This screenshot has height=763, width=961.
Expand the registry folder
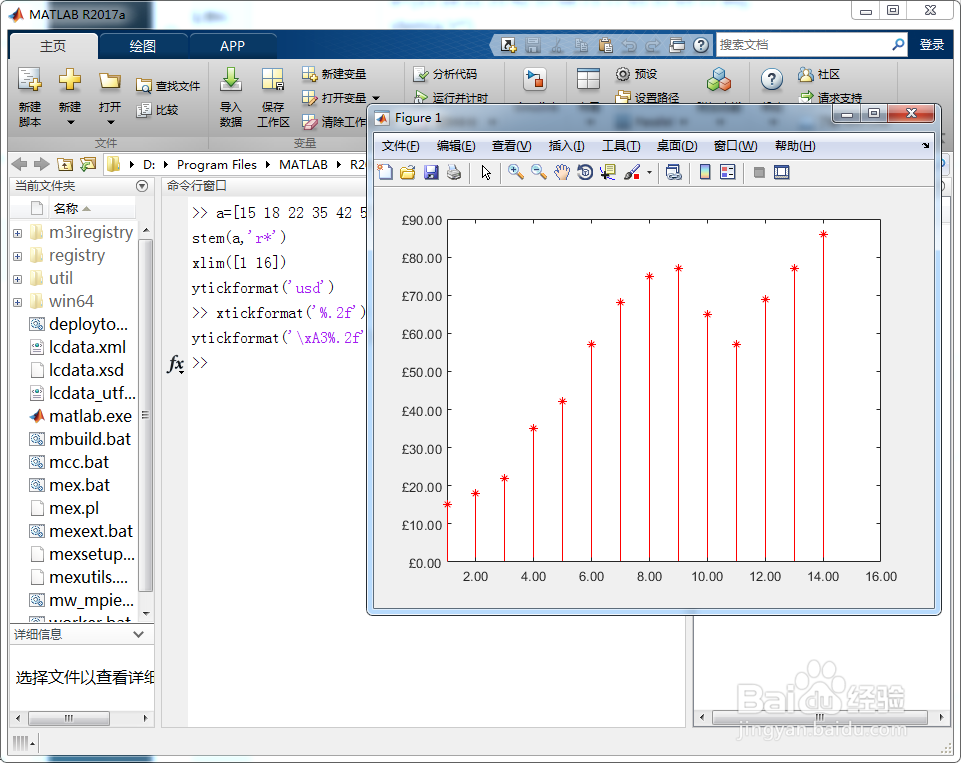pos(17,256)
